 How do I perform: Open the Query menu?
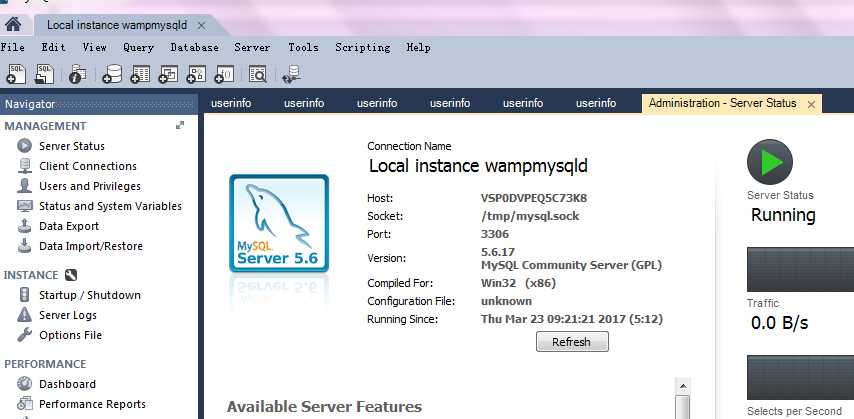[x=138, y=48]
